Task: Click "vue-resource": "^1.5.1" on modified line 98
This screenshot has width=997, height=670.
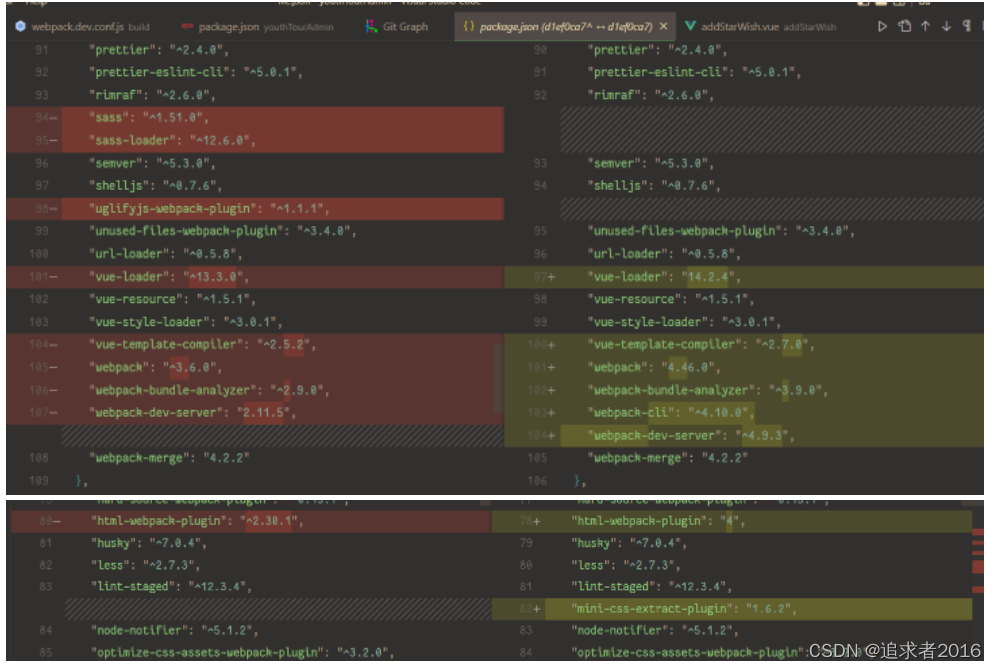Action: (671, 299)
